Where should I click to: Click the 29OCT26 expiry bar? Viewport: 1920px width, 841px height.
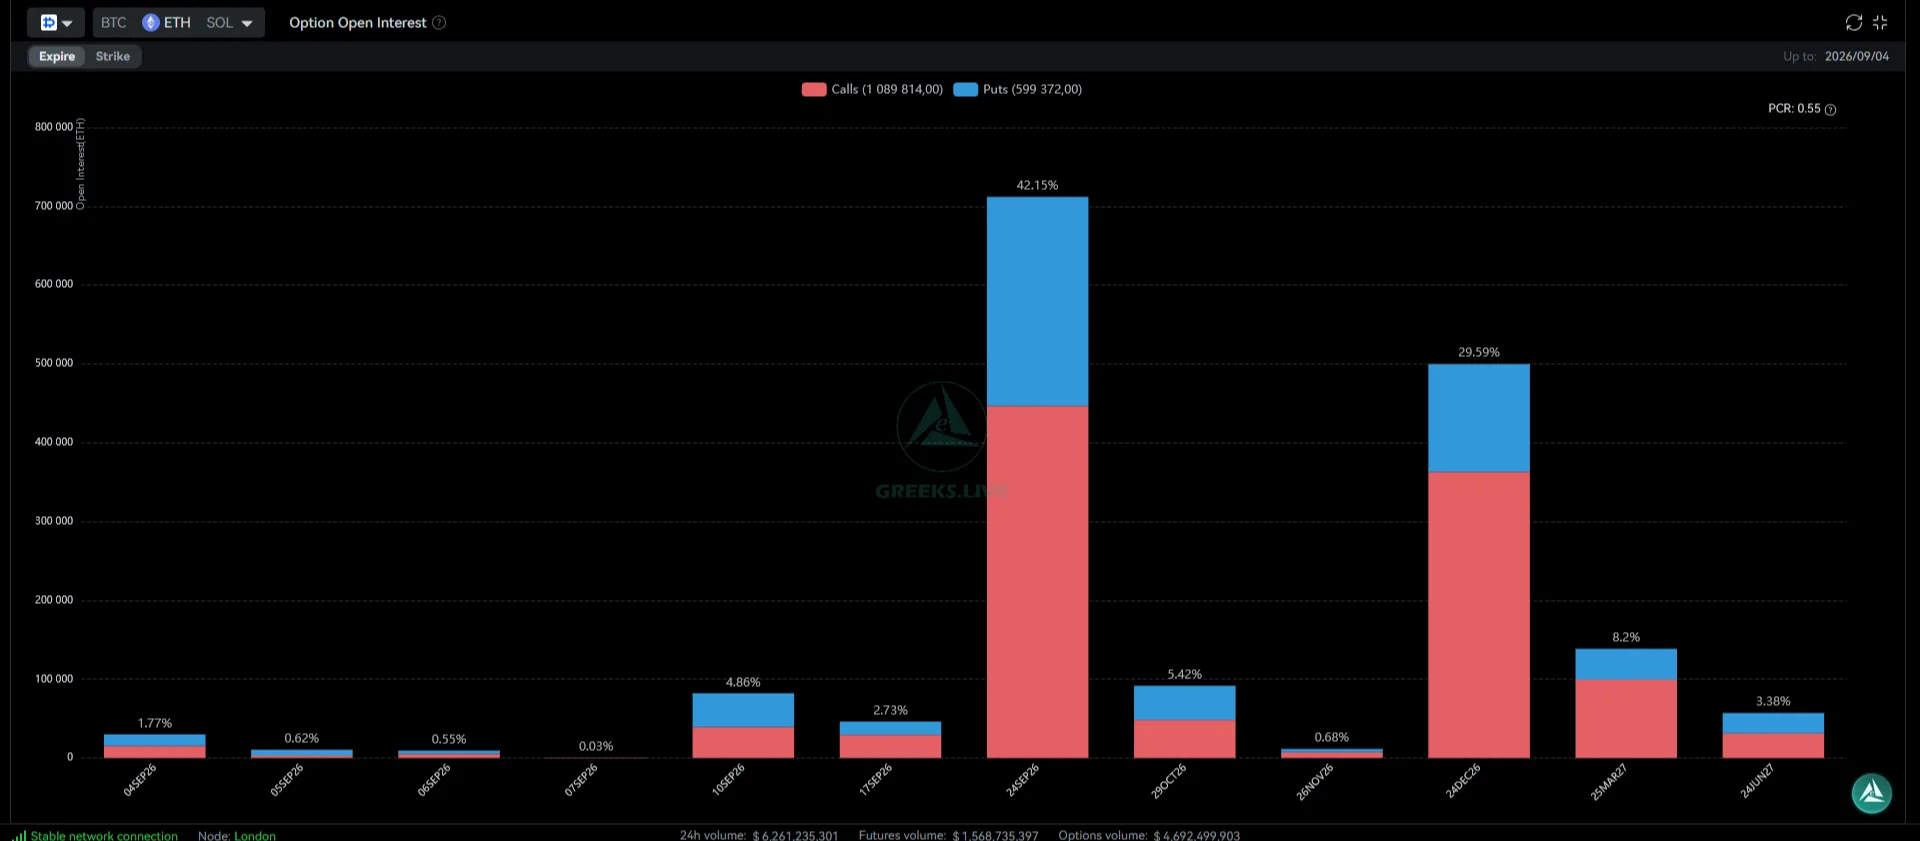(x=1184, y=722)
